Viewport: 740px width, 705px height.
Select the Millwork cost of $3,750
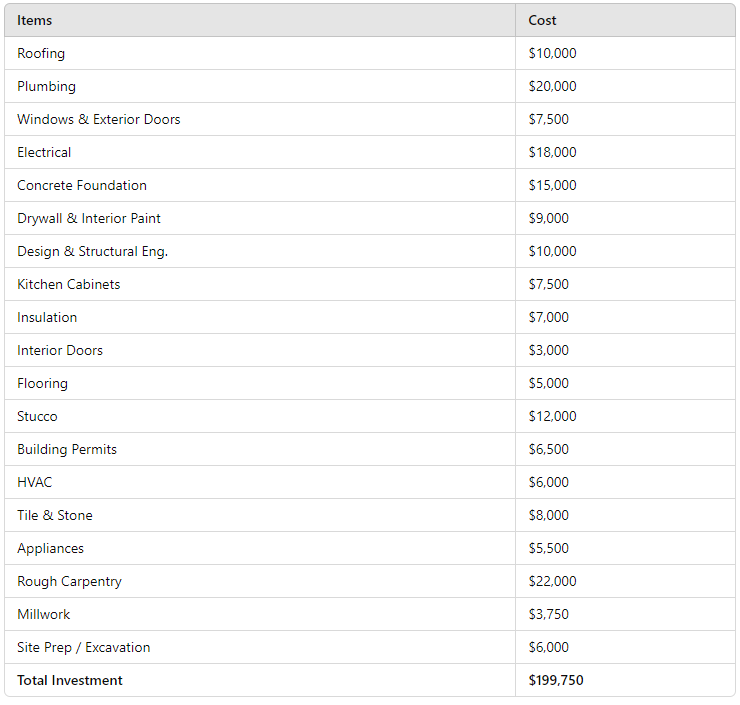coord(548,614)
